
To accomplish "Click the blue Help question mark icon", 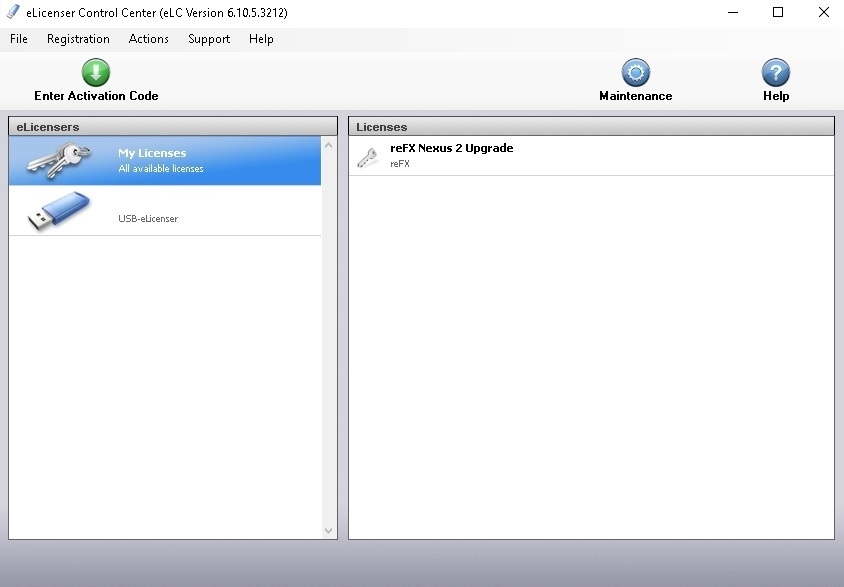I will click(776, 73).
